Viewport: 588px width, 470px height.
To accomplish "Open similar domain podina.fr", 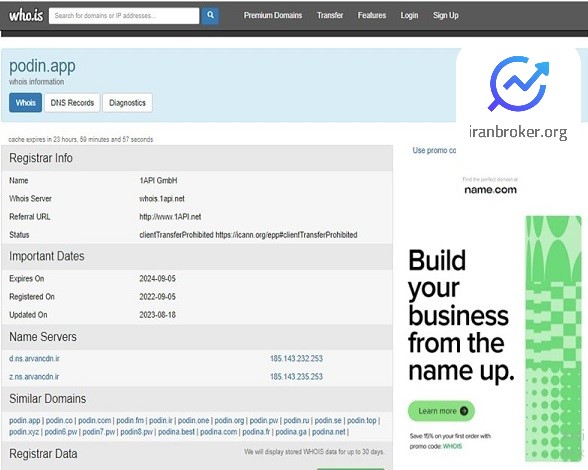I will [x=256, y=432].
